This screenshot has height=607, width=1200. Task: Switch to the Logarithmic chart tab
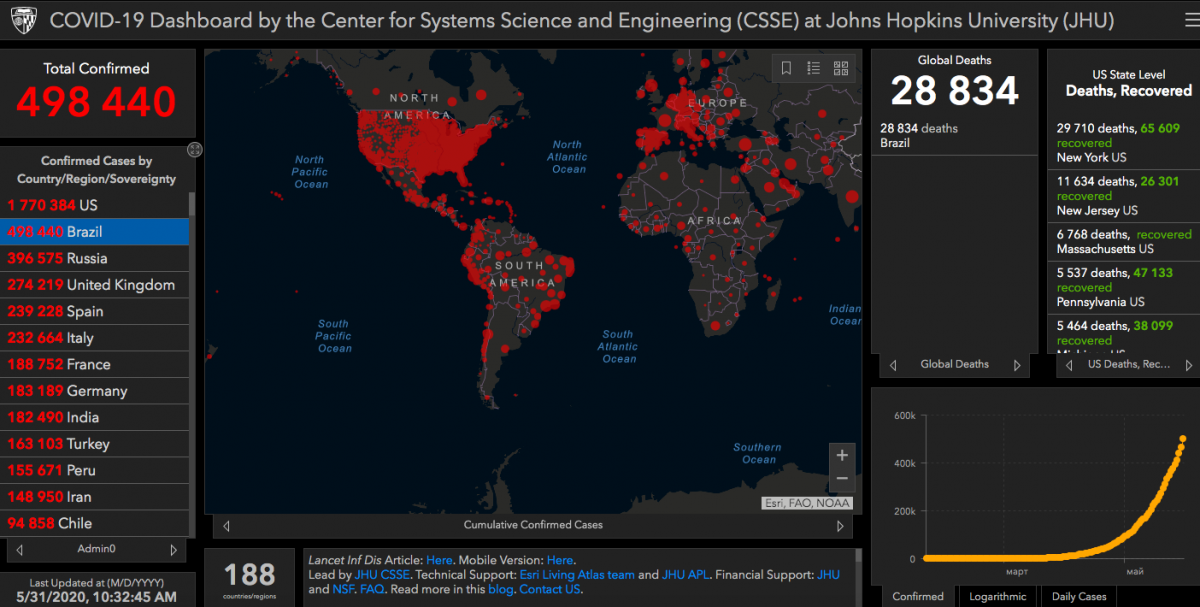[998, 596]
